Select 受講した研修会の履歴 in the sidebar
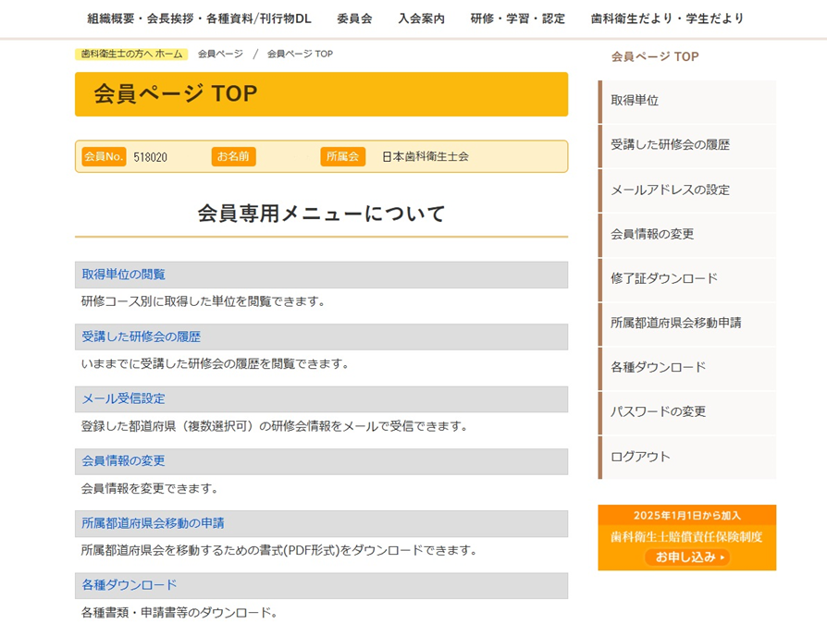 687,145
